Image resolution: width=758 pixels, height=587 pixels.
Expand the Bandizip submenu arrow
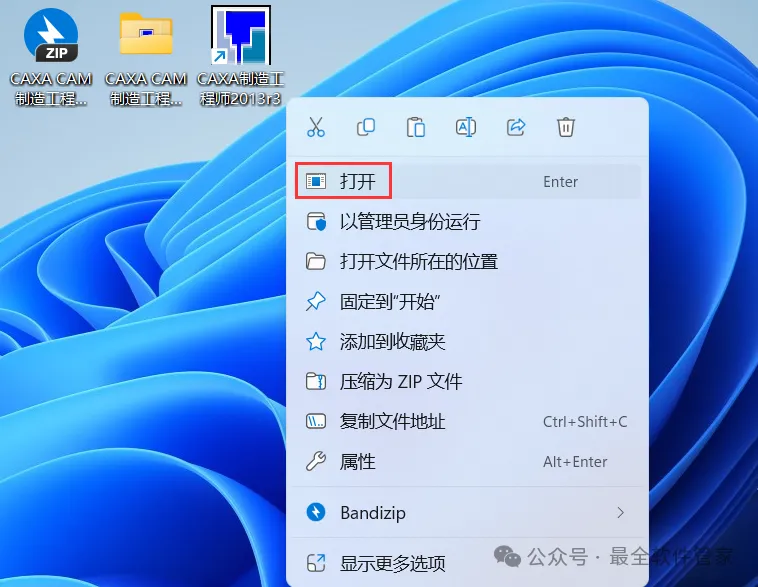pyautogui.click(x=621, y=513)
